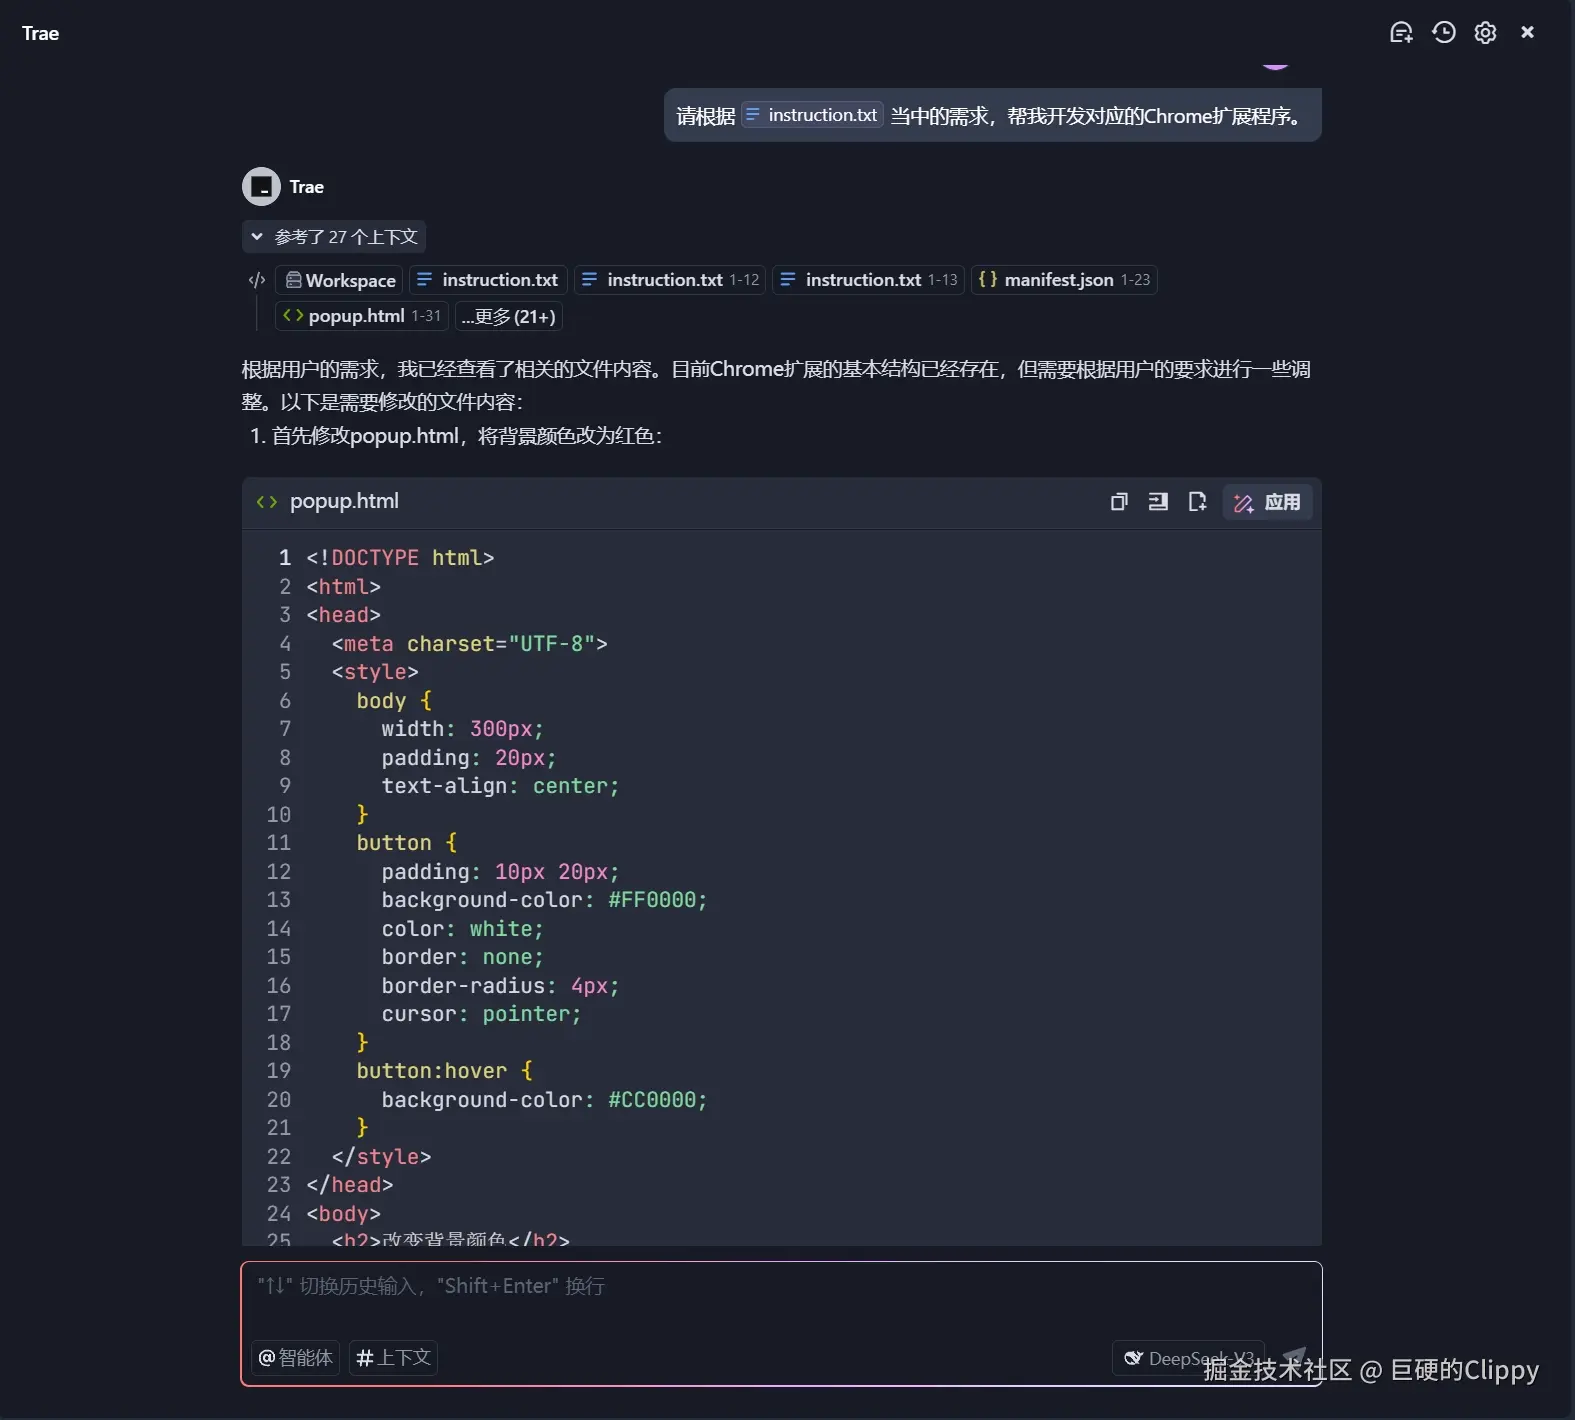The image size is (1575, 1420).
Task: Collapse the referenced 27 contexts list
Action: point(334,237)
